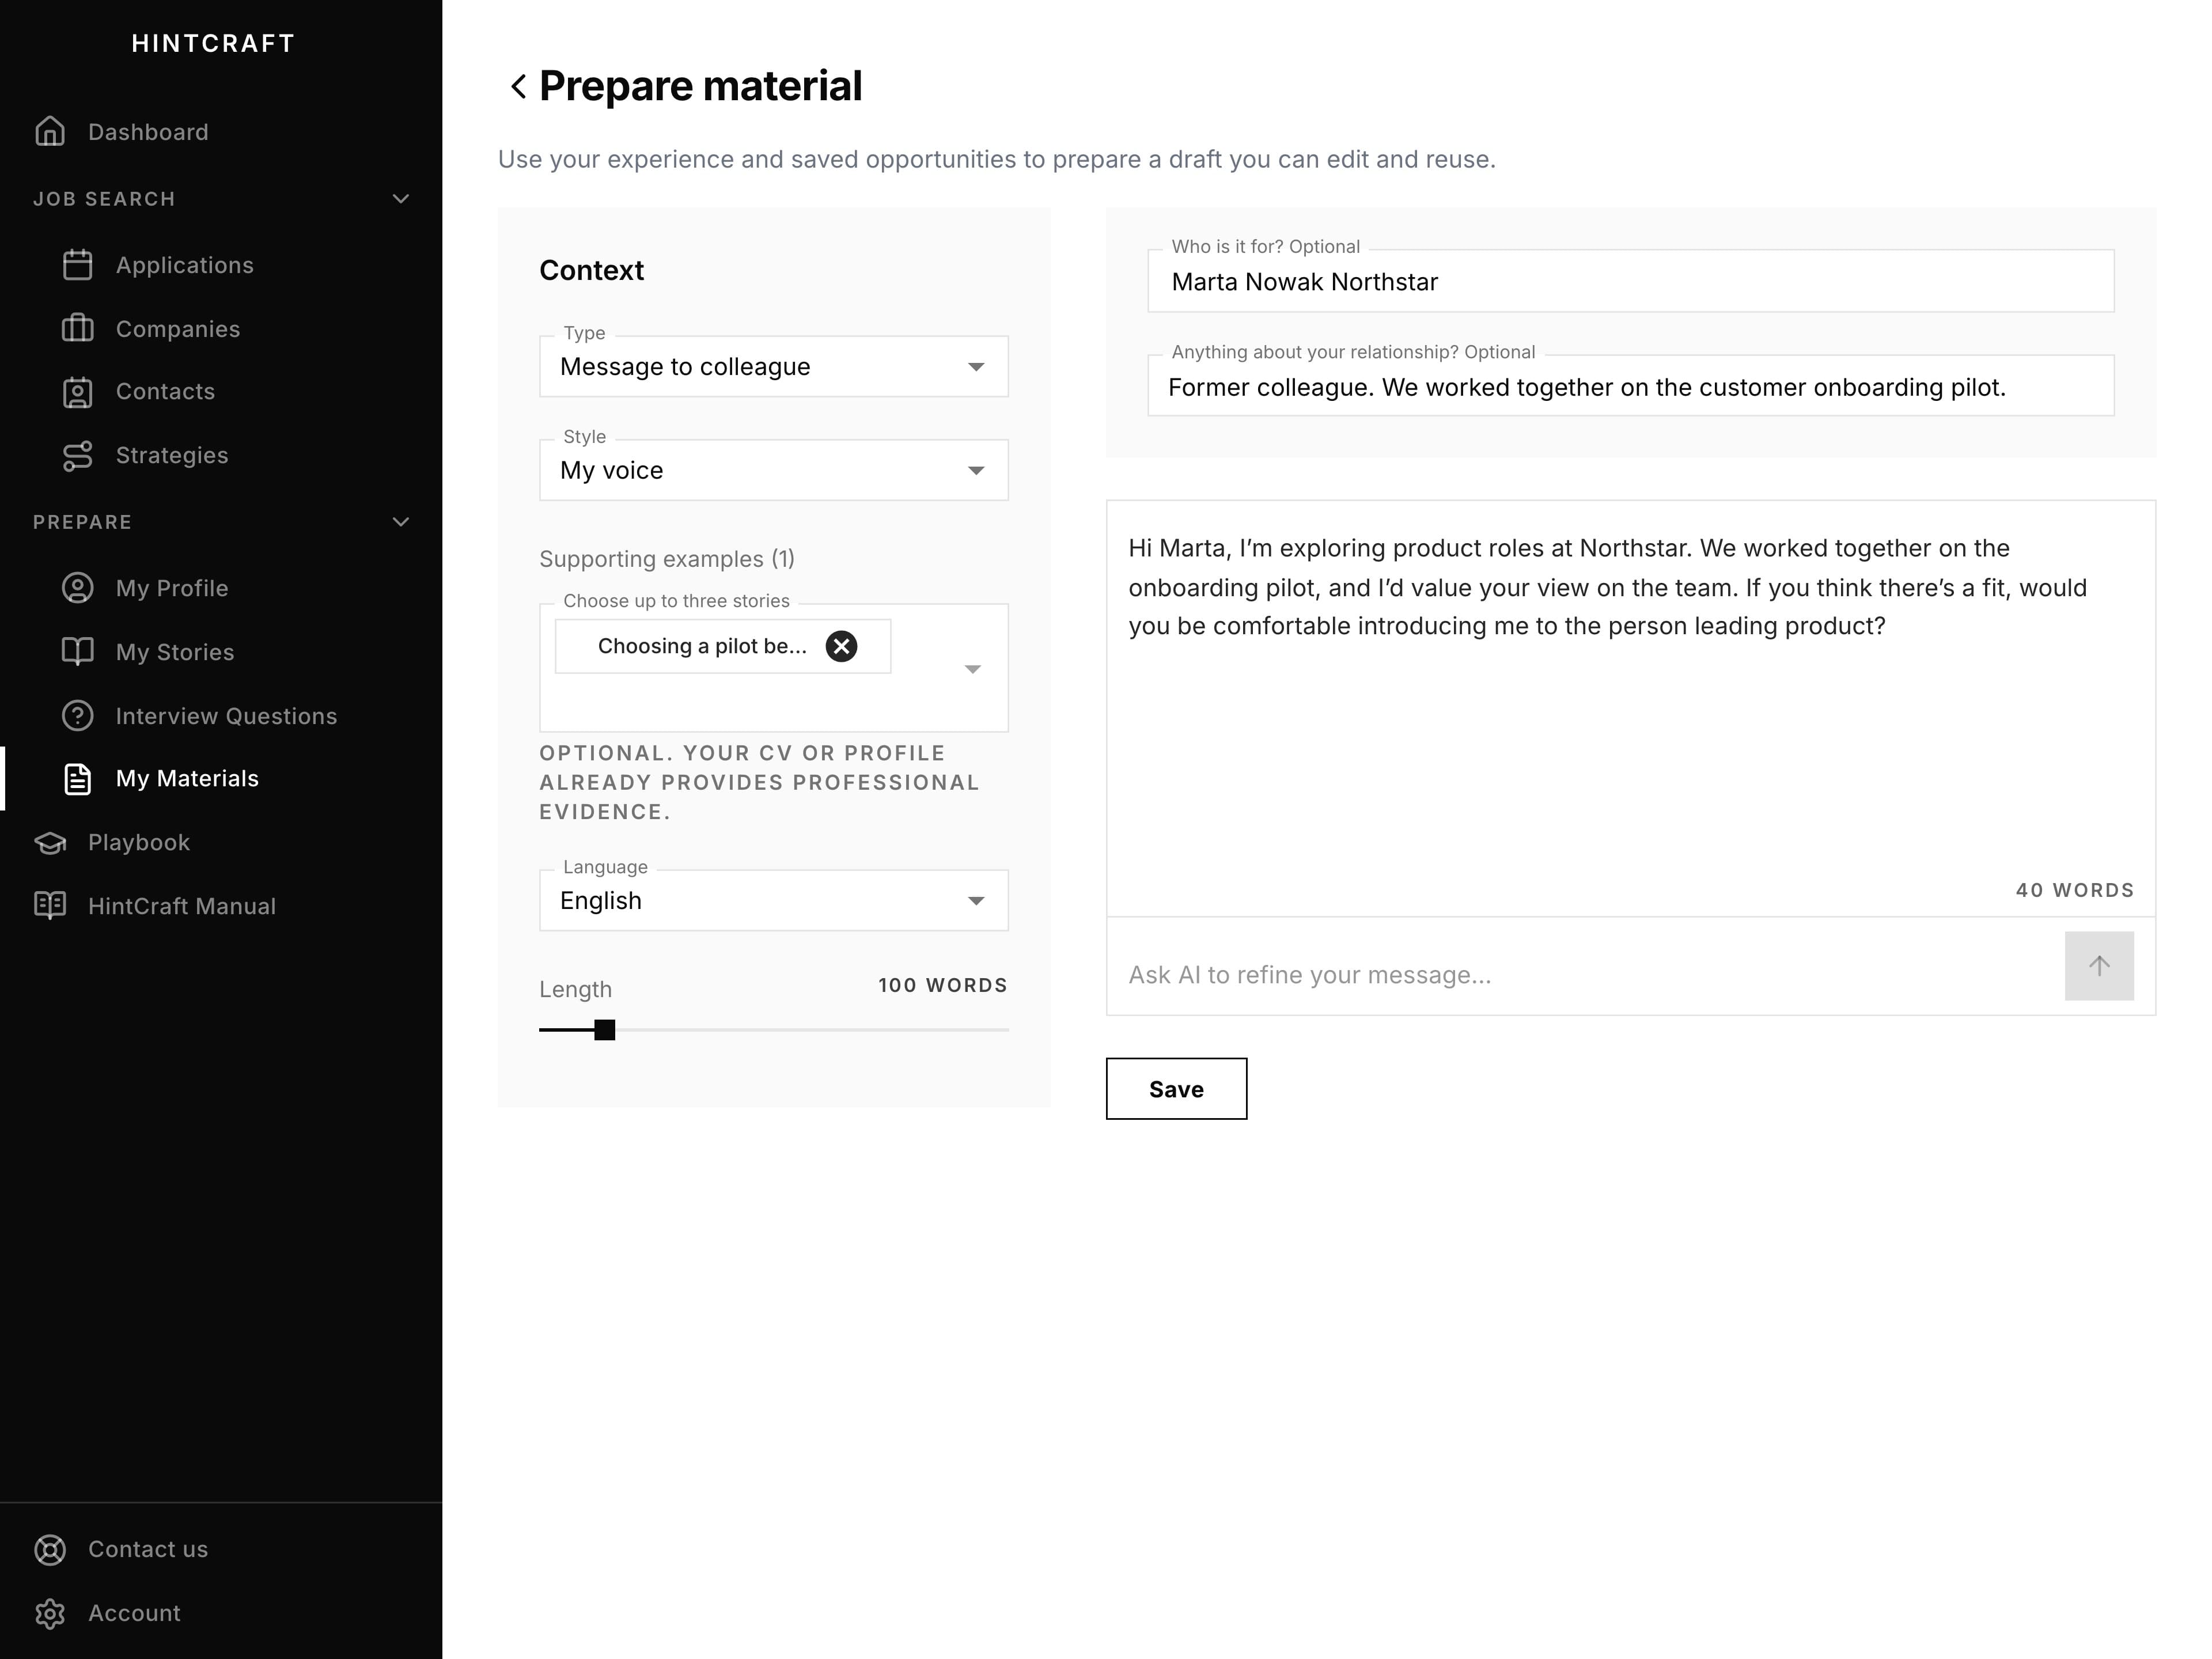2212x1659 pixels.
Task: Click inside the drafted message text area
Action: point(1630,709)
